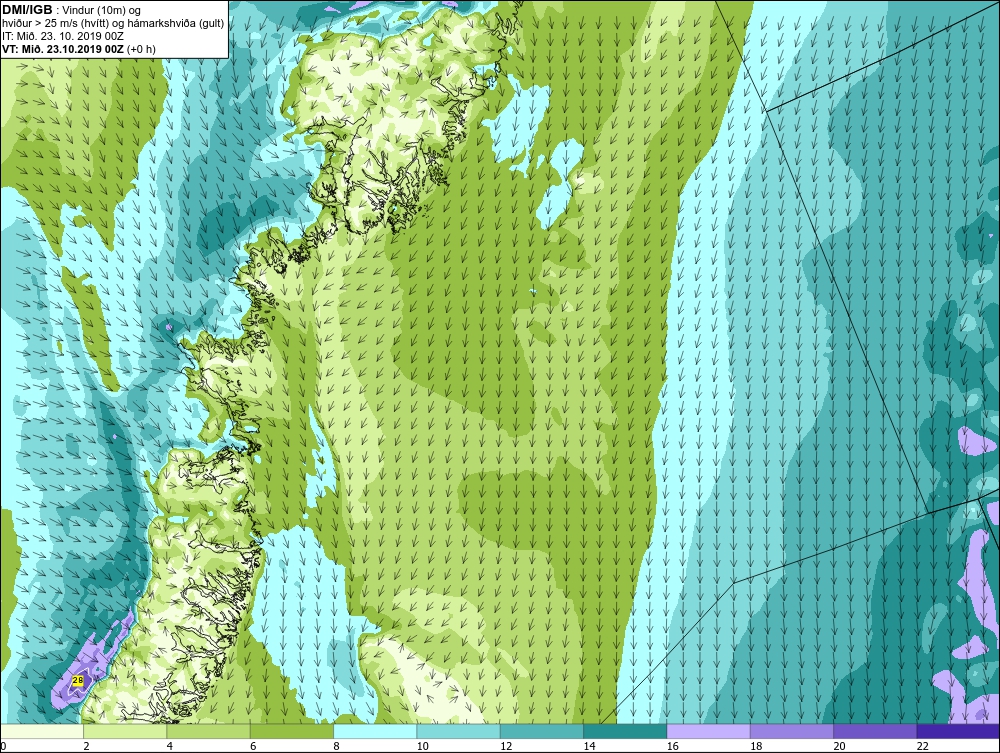Click the "22" scale label

[922, 746]
